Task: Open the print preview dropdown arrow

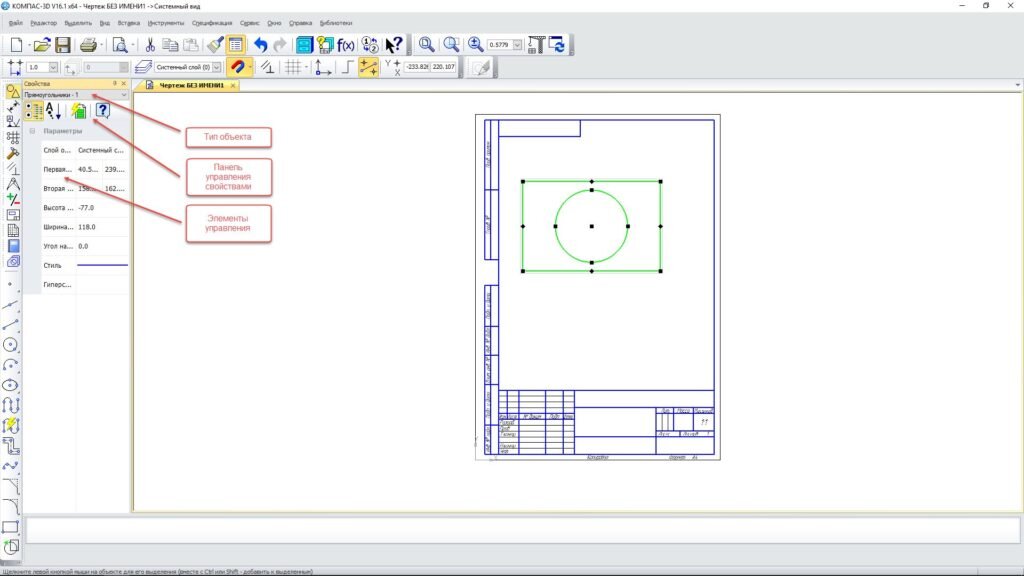Action: tap(133, 45)
